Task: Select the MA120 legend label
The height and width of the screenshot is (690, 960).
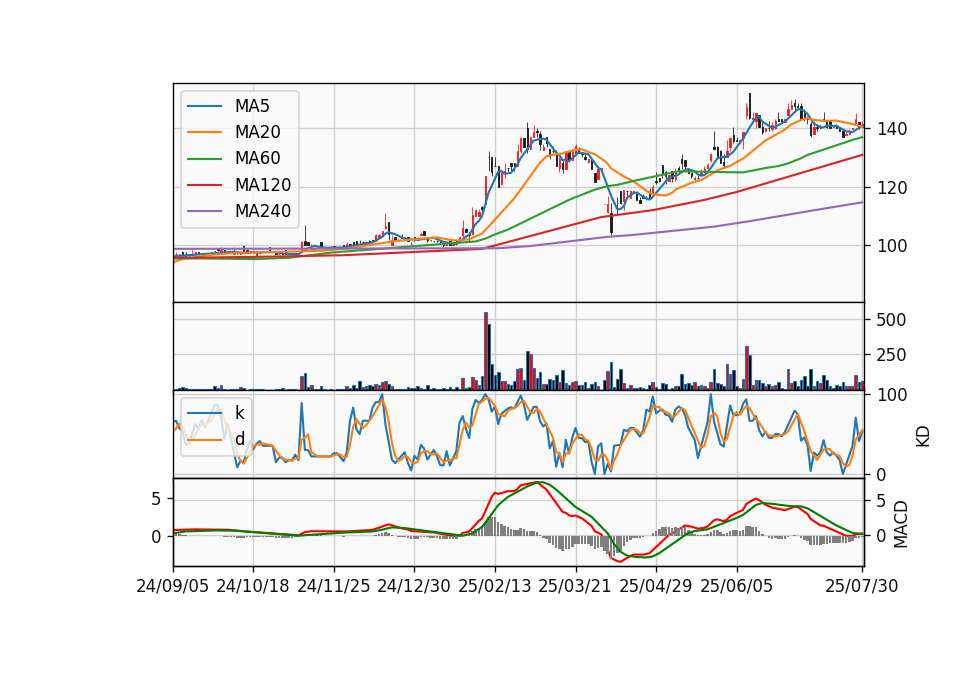Action: [x=263, y=185]
